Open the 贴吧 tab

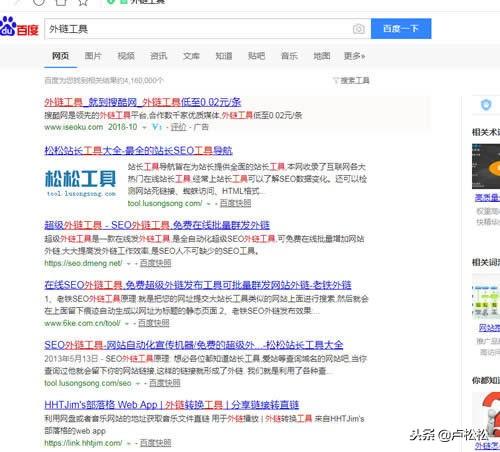click(257, 56)
